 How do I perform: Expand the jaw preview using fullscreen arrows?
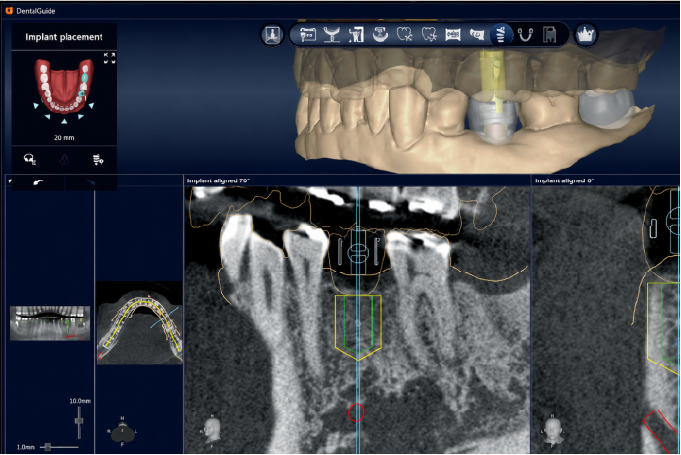[x=109, y=58]
